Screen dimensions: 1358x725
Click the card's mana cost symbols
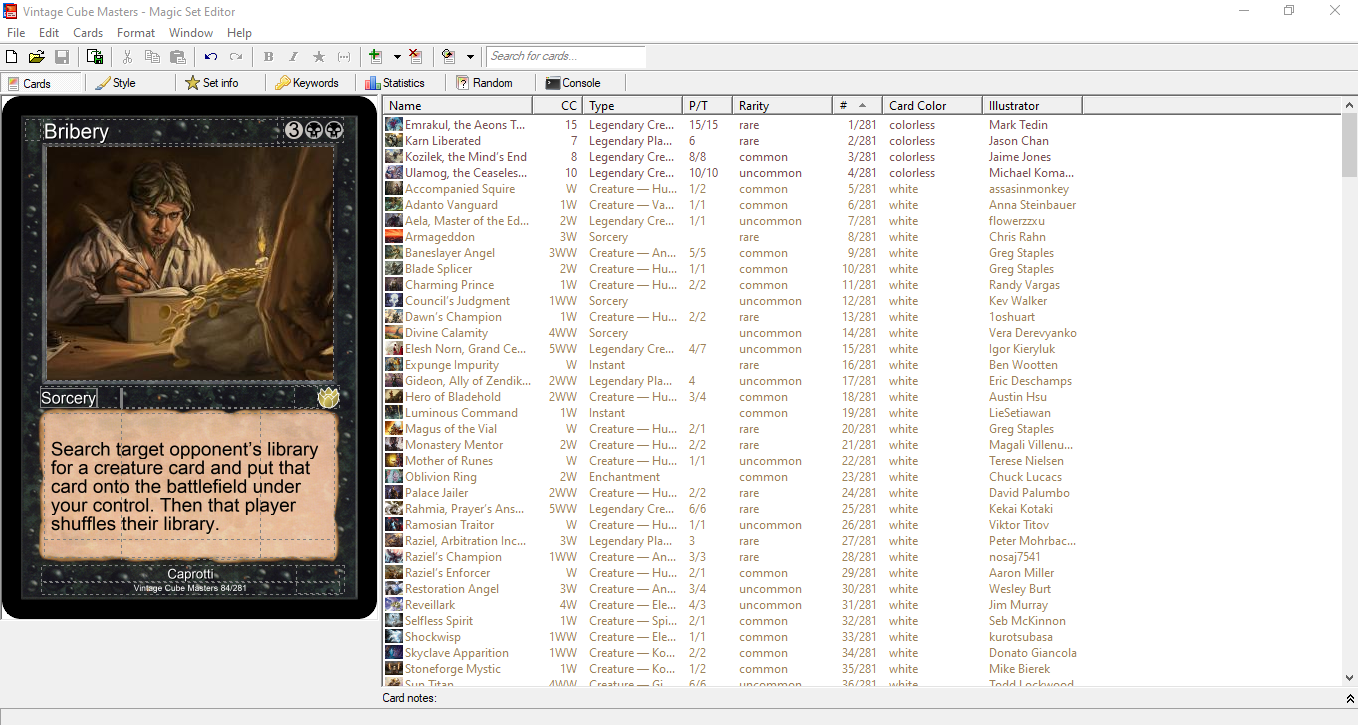click(314, 130)
